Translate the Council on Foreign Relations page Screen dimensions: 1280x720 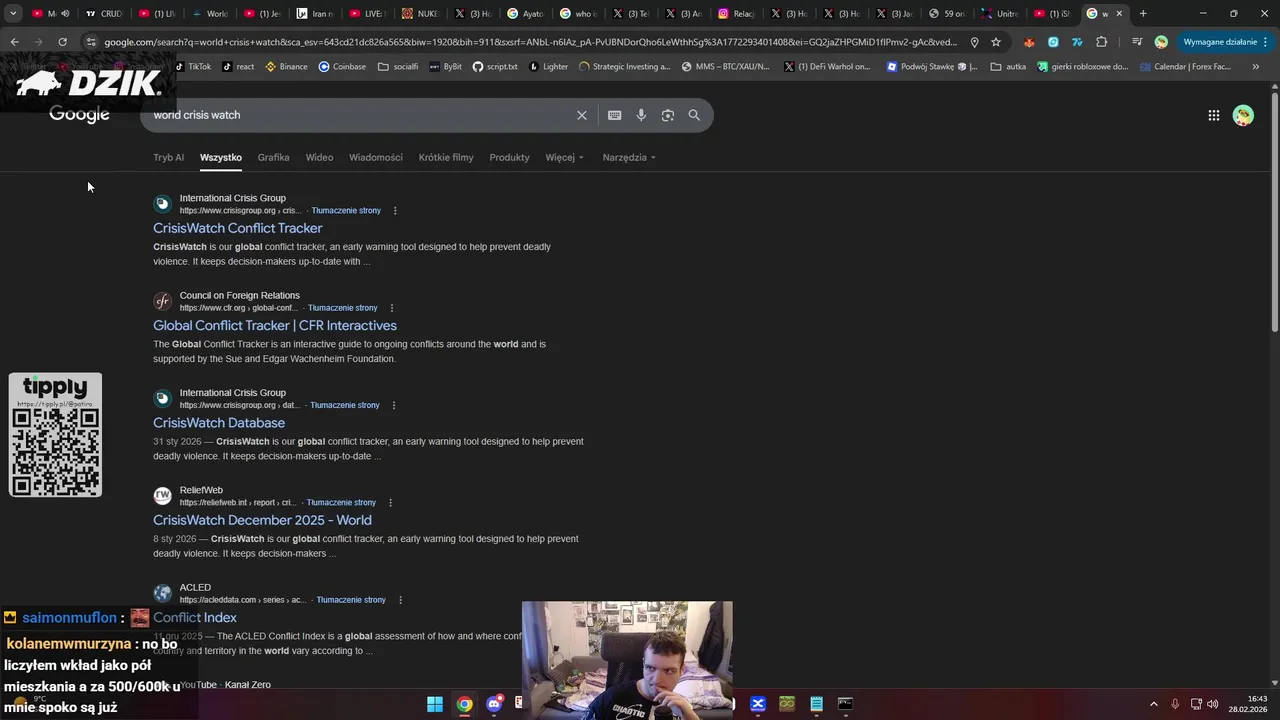click(342, 308)
